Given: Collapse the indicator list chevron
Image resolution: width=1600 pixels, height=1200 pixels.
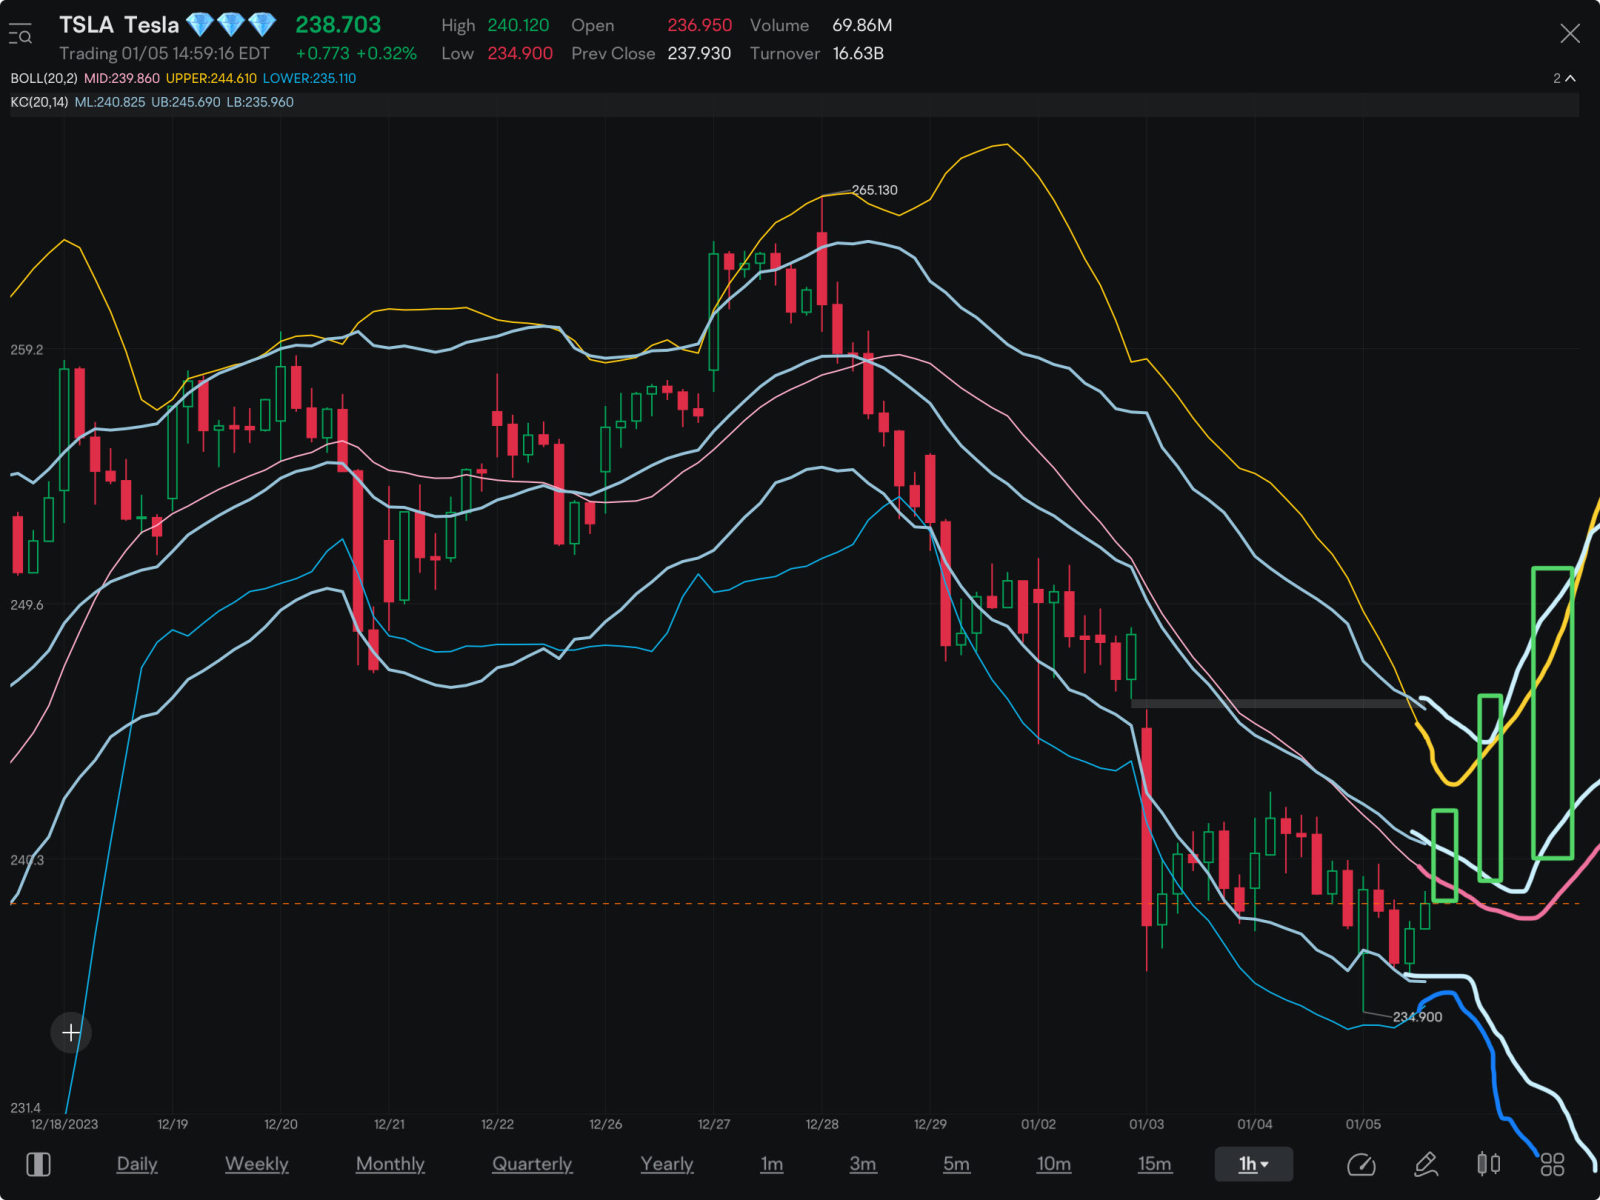Looking at the screenshot, I should (x=1569, y=78).
